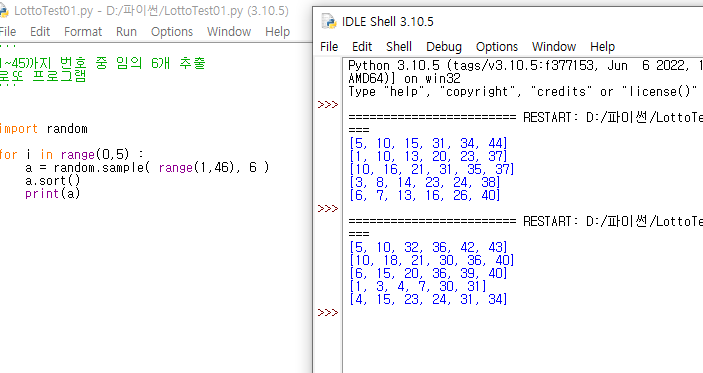703x373 pixels.
Task: Click output row [6, 15, 20, 36, 39, 40]
Action: [428, 273]
